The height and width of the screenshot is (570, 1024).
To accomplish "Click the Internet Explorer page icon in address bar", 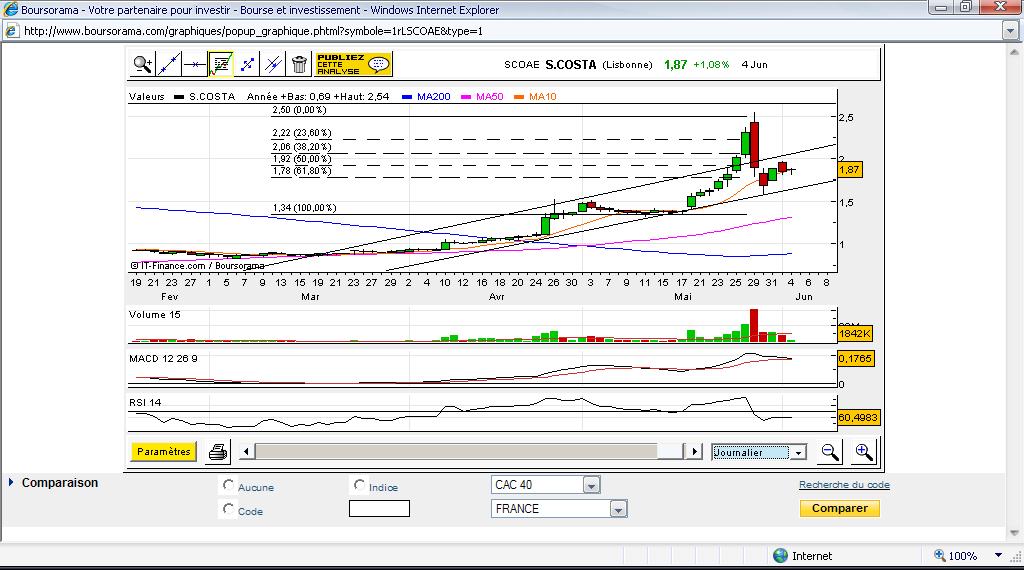I will [x=11, y=31].
